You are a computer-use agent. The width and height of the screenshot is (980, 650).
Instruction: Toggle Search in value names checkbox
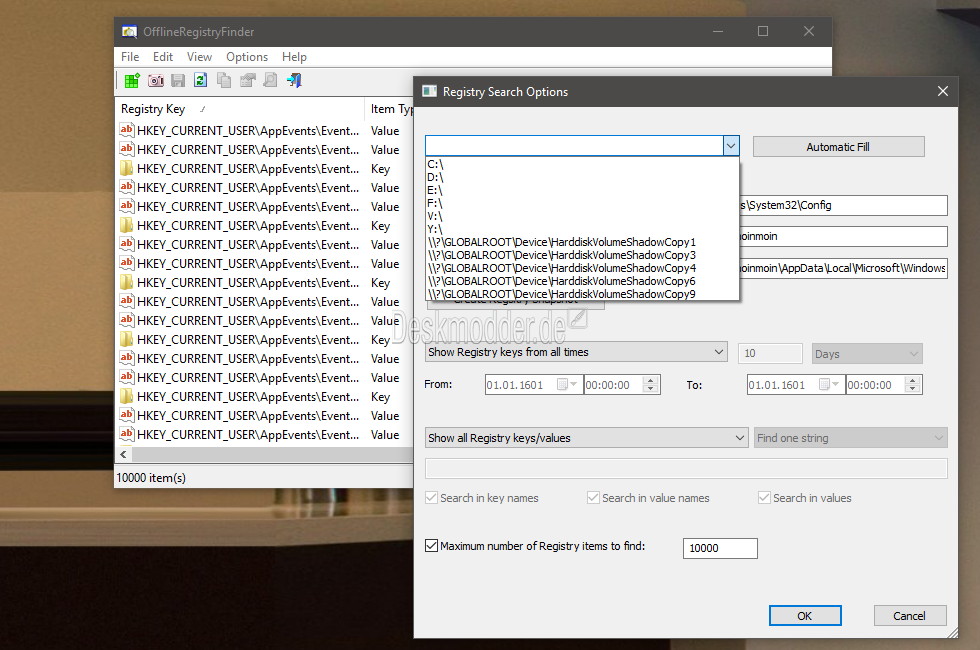(593, 498)
